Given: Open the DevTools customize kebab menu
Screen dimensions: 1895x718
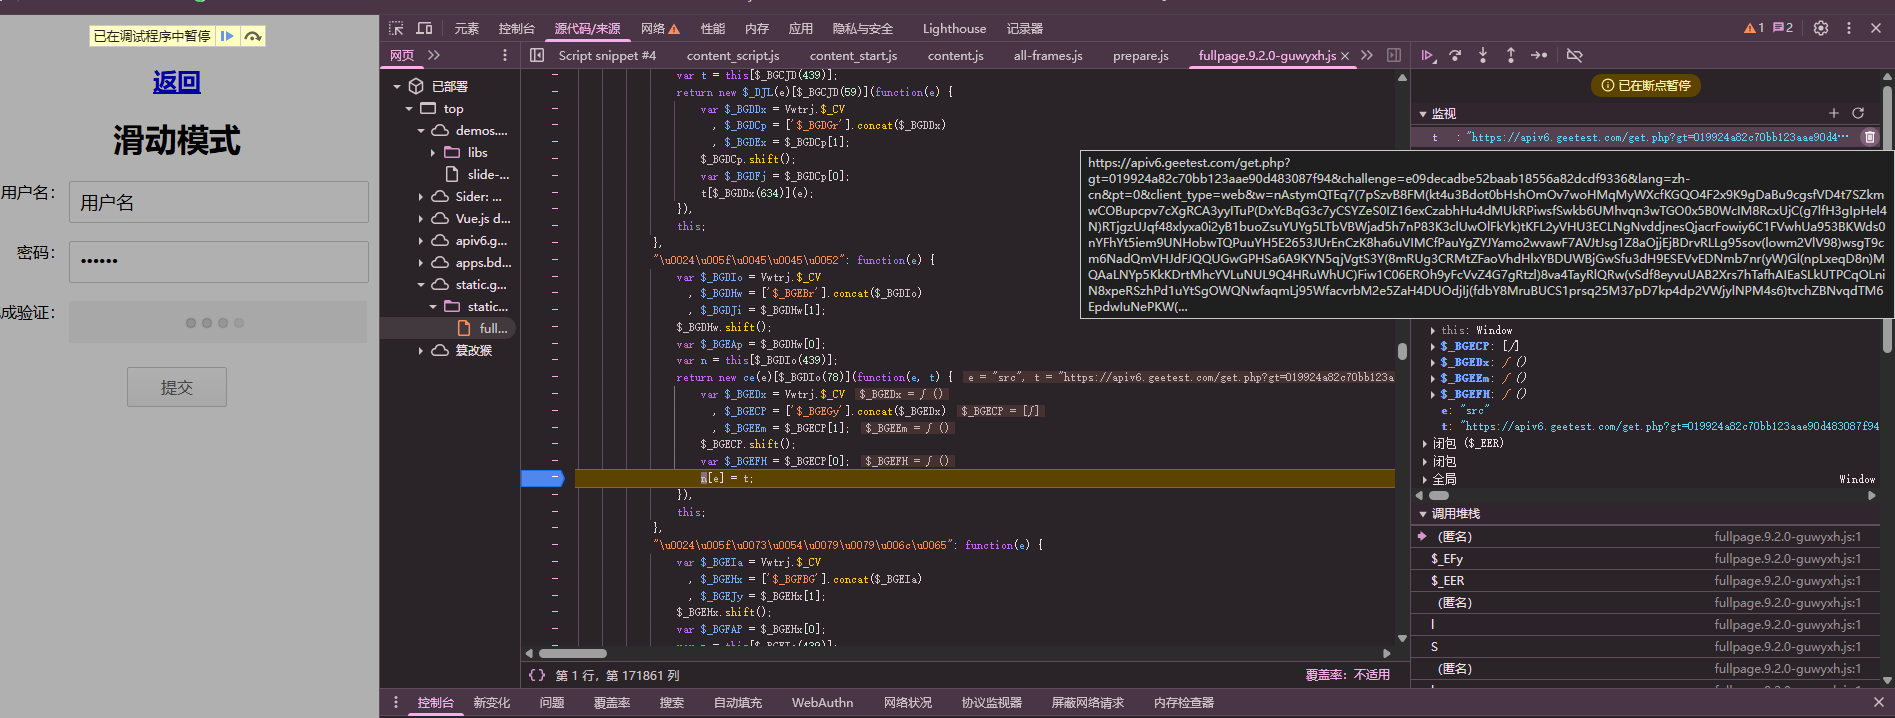Looking at the screenshot, I should [x=1849, y=28].
